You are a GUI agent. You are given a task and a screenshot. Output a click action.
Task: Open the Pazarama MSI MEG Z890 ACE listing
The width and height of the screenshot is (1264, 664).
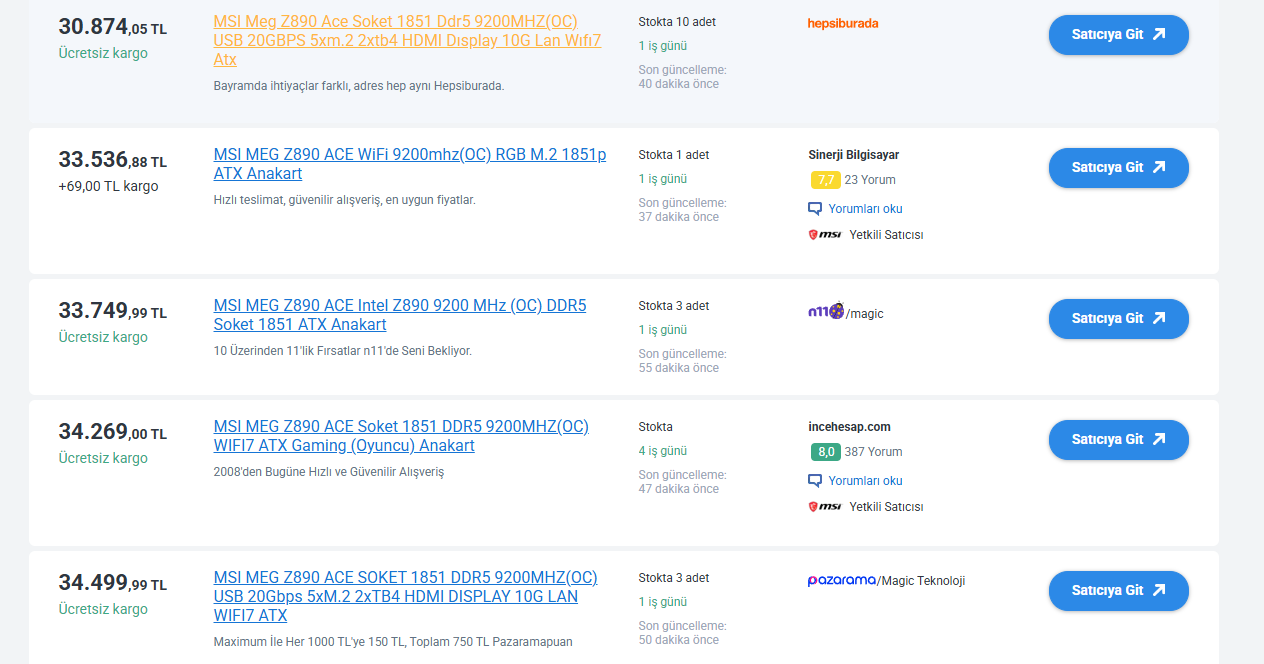click(x=405, y=597)
